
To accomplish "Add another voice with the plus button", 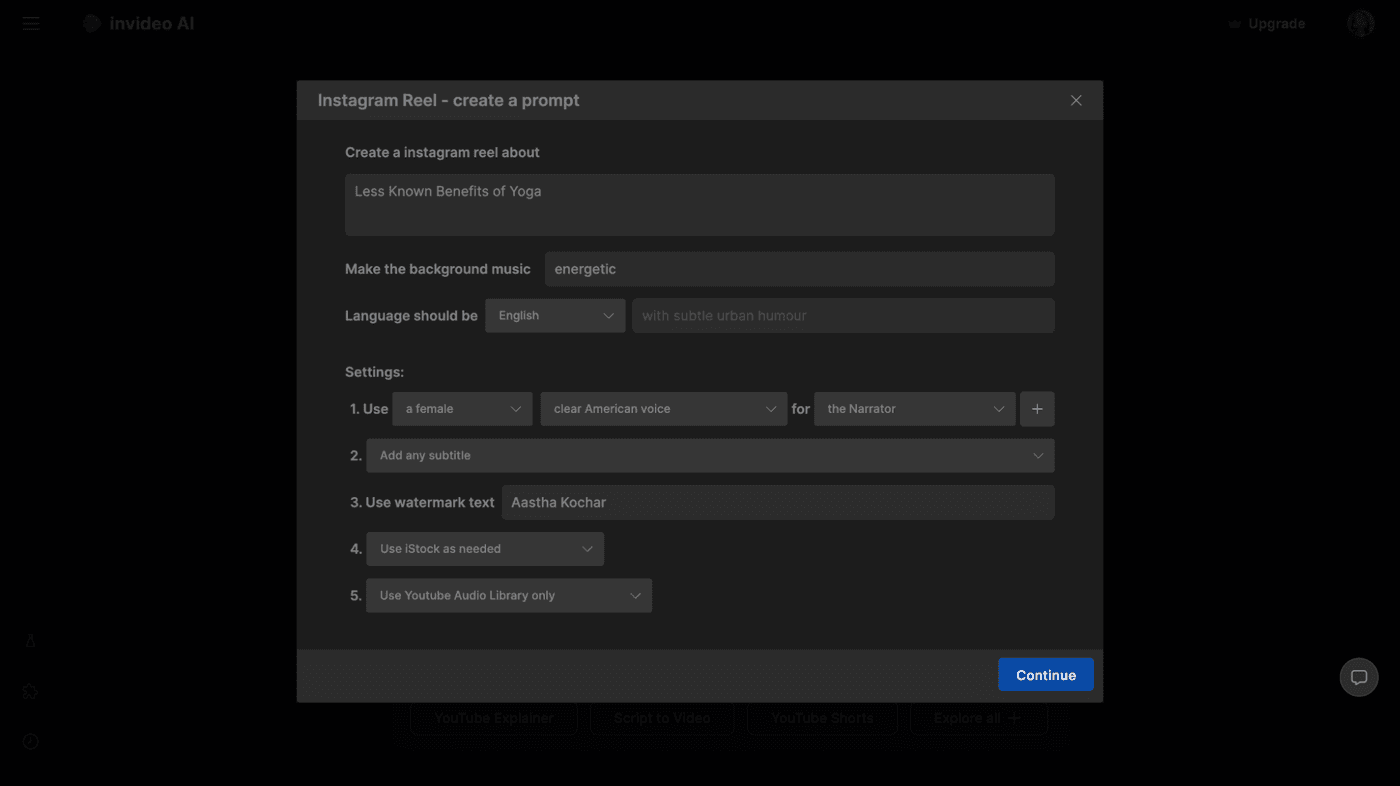I will point(1037,409).
